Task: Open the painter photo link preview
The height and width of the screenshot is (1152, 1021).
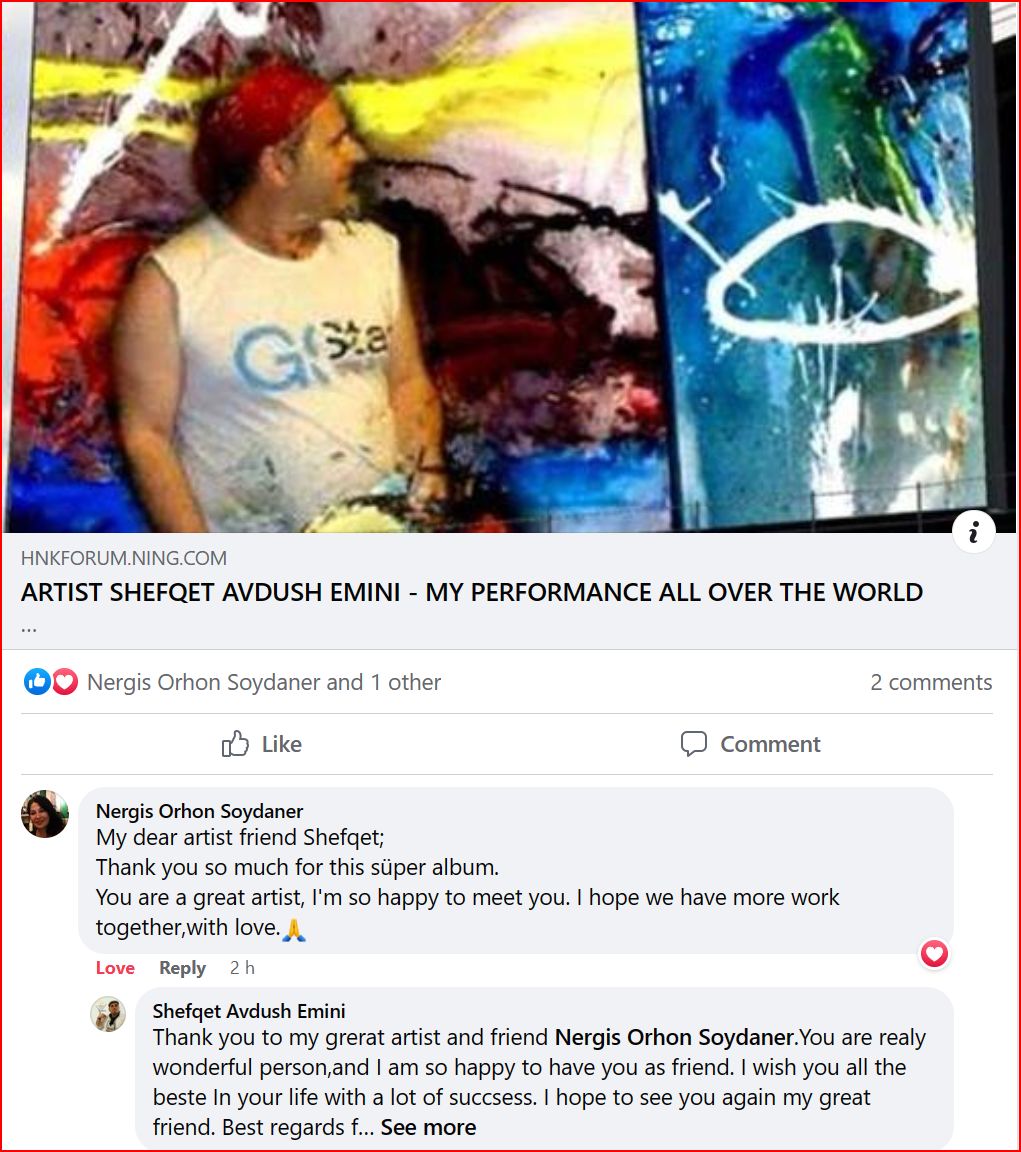Action: pyautogui.click(x=510, y=267)
